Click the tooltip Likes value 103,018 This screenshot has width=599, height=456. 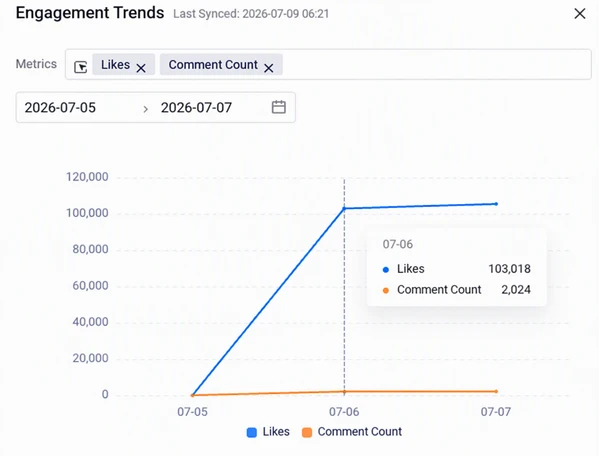(509, 269)
